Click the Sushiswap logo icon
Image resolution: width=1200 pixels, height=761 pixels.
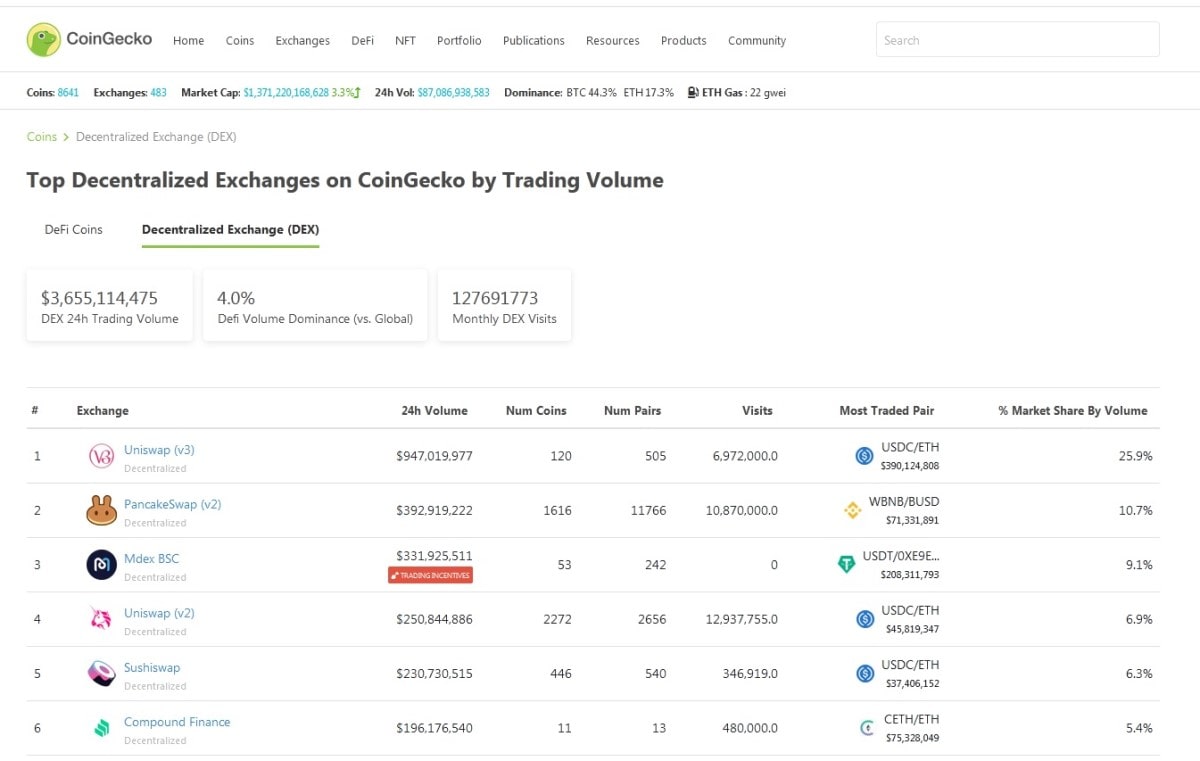click(x=102, y=673)
